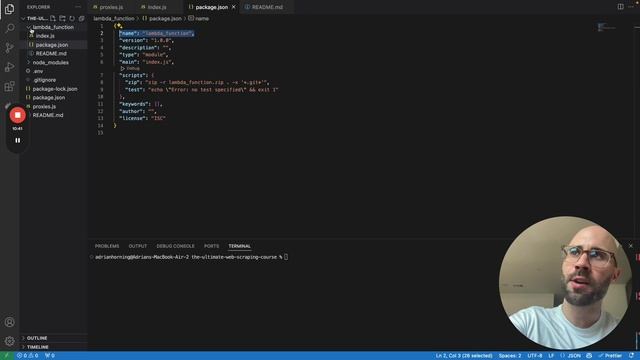Click the lightbulb code action icon
The height and width of the screenshot is (360, 640).
point(120,26)
